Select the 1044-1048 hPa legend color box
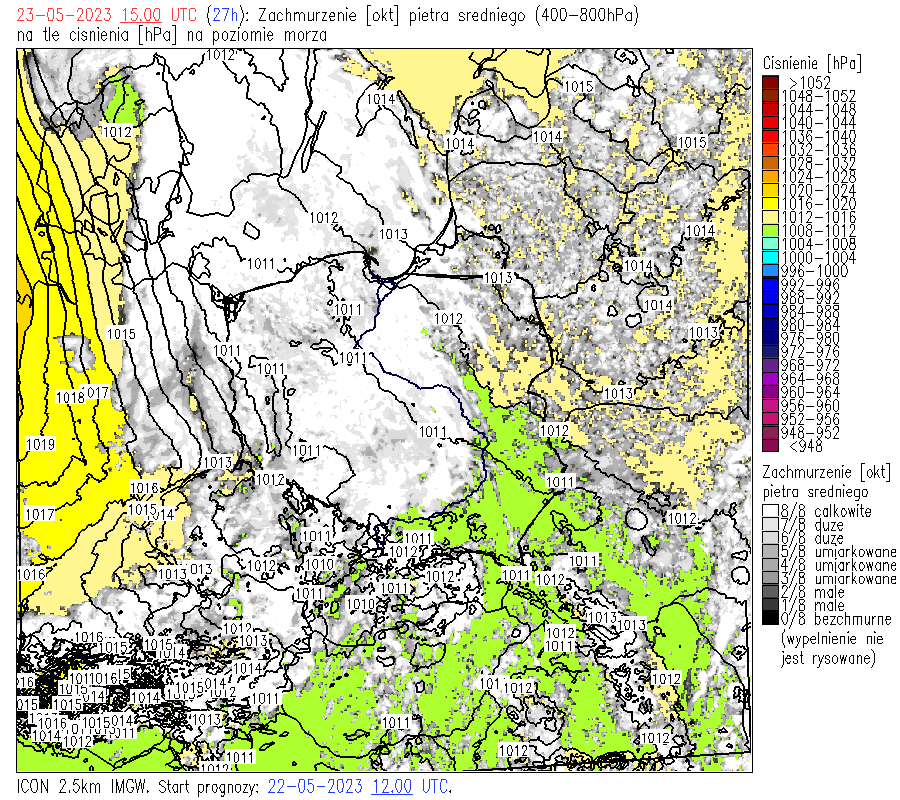The image size is (900, 800). pos(770,109)
